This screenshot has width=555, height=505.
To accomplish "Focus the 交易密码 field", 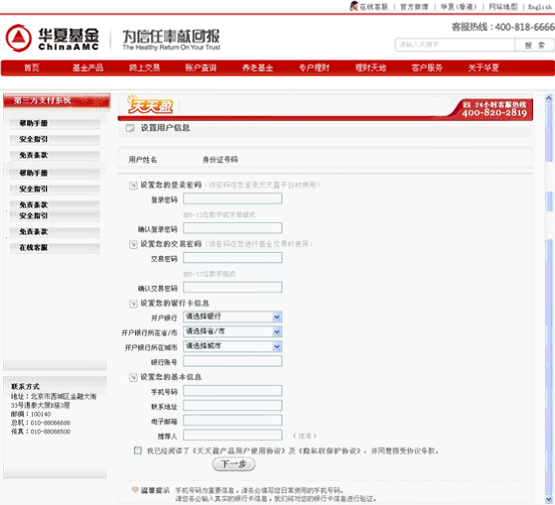I will tap(233, 258).
